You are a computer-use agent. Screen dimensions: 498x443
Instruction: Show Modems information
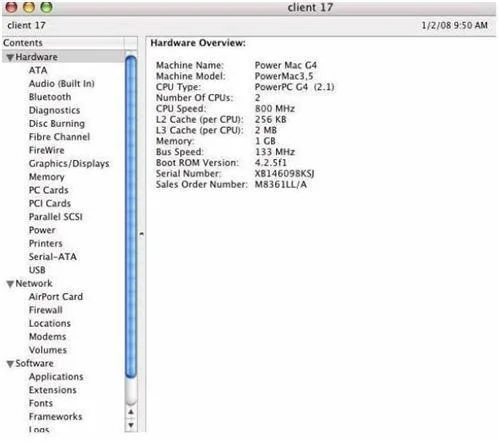(48, 337)
